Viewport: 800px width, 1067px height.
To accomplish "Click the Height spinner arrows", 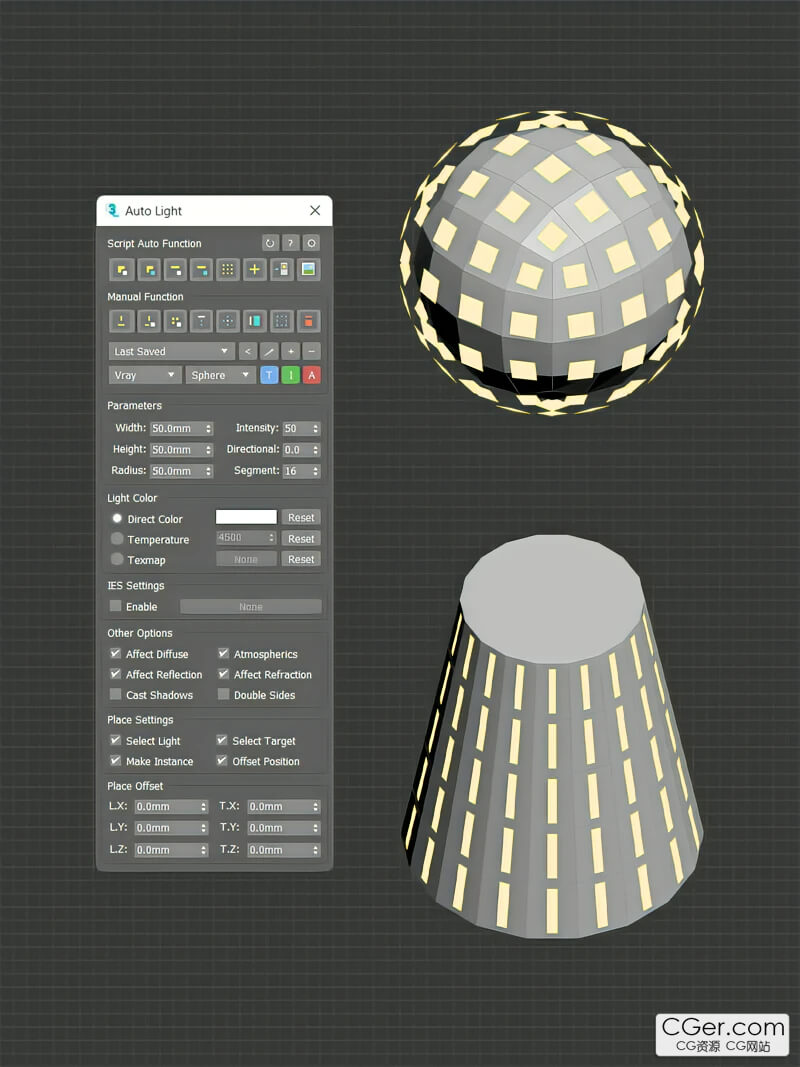I will tap(209, 450).
